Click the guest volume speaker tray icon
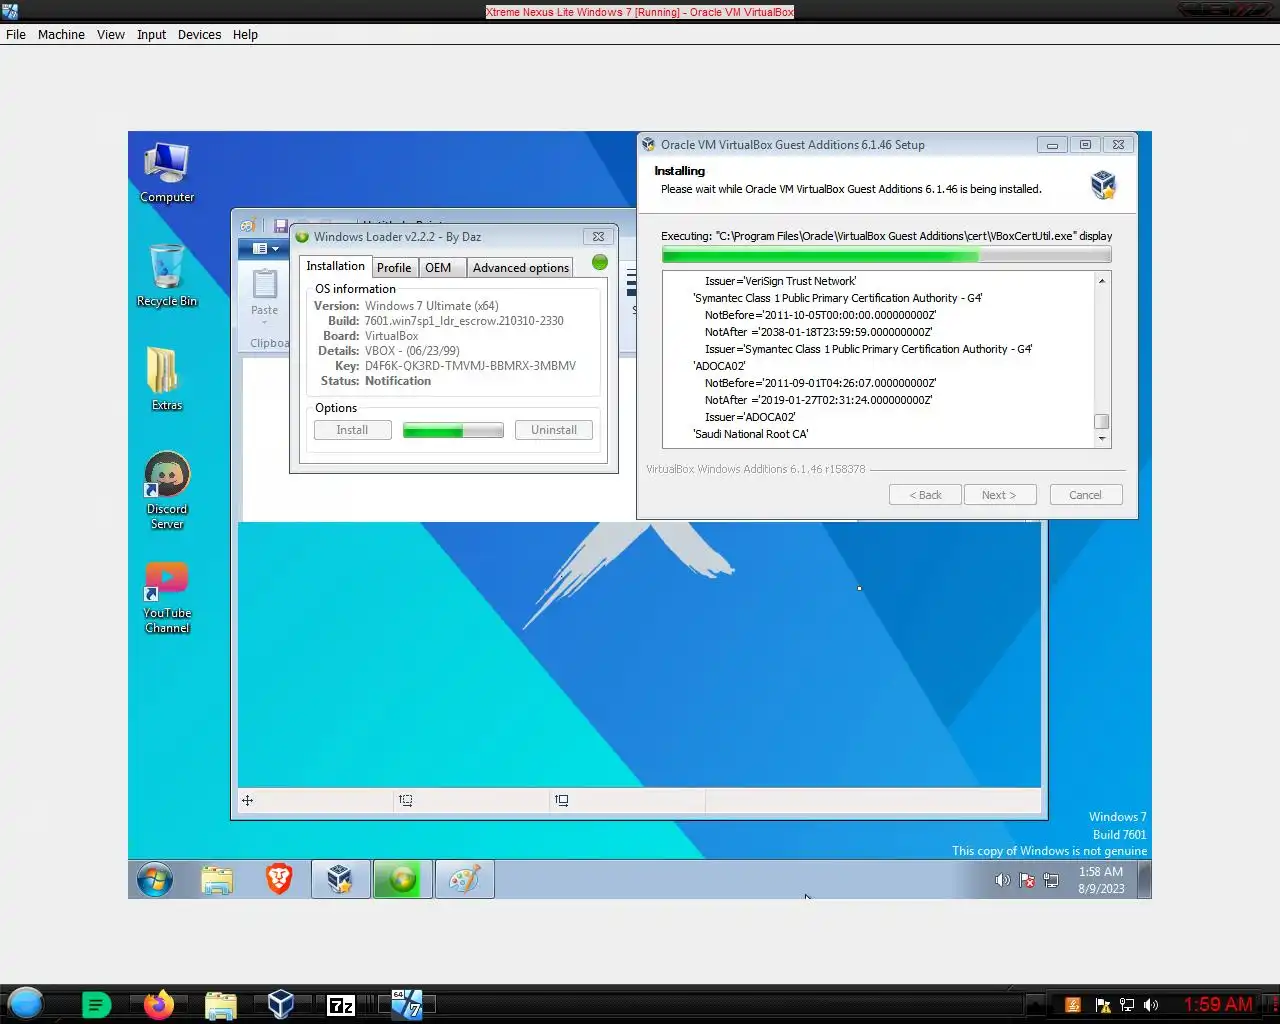Viewport: 1280px width, 1024px height. (1002, 880)
